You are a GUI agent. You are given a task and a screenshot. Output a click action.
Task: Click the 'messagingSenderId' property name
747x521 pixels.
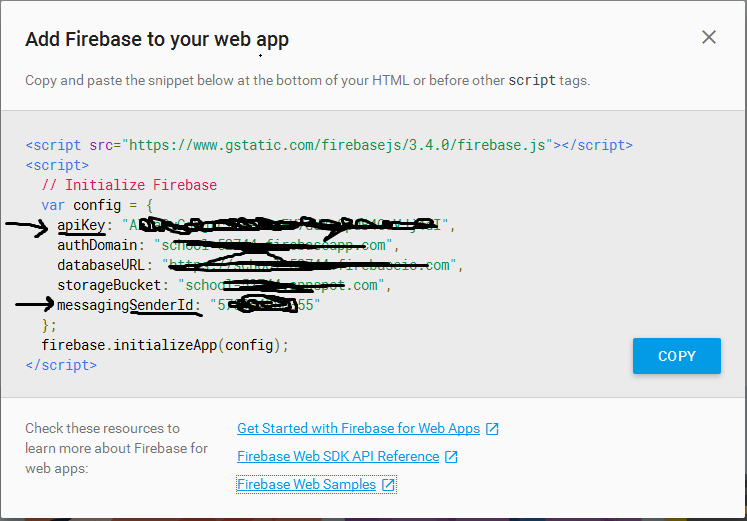125,305
